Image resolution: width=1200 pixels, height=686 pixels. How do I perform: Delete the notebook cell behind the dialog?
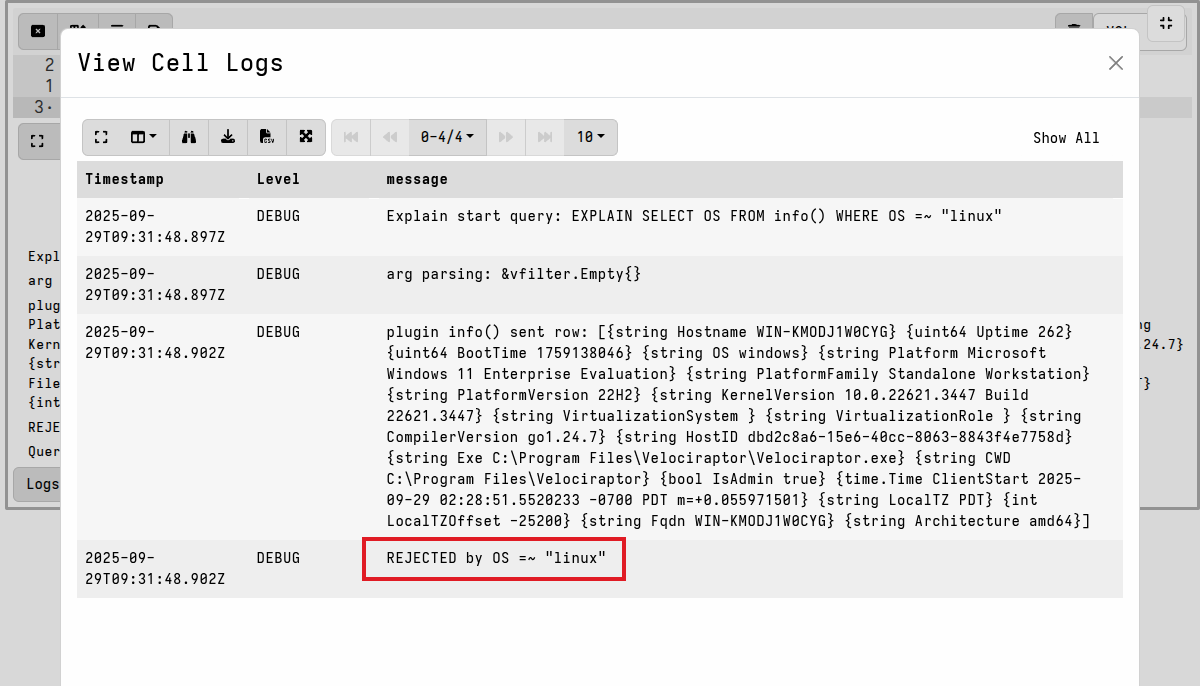38,31
